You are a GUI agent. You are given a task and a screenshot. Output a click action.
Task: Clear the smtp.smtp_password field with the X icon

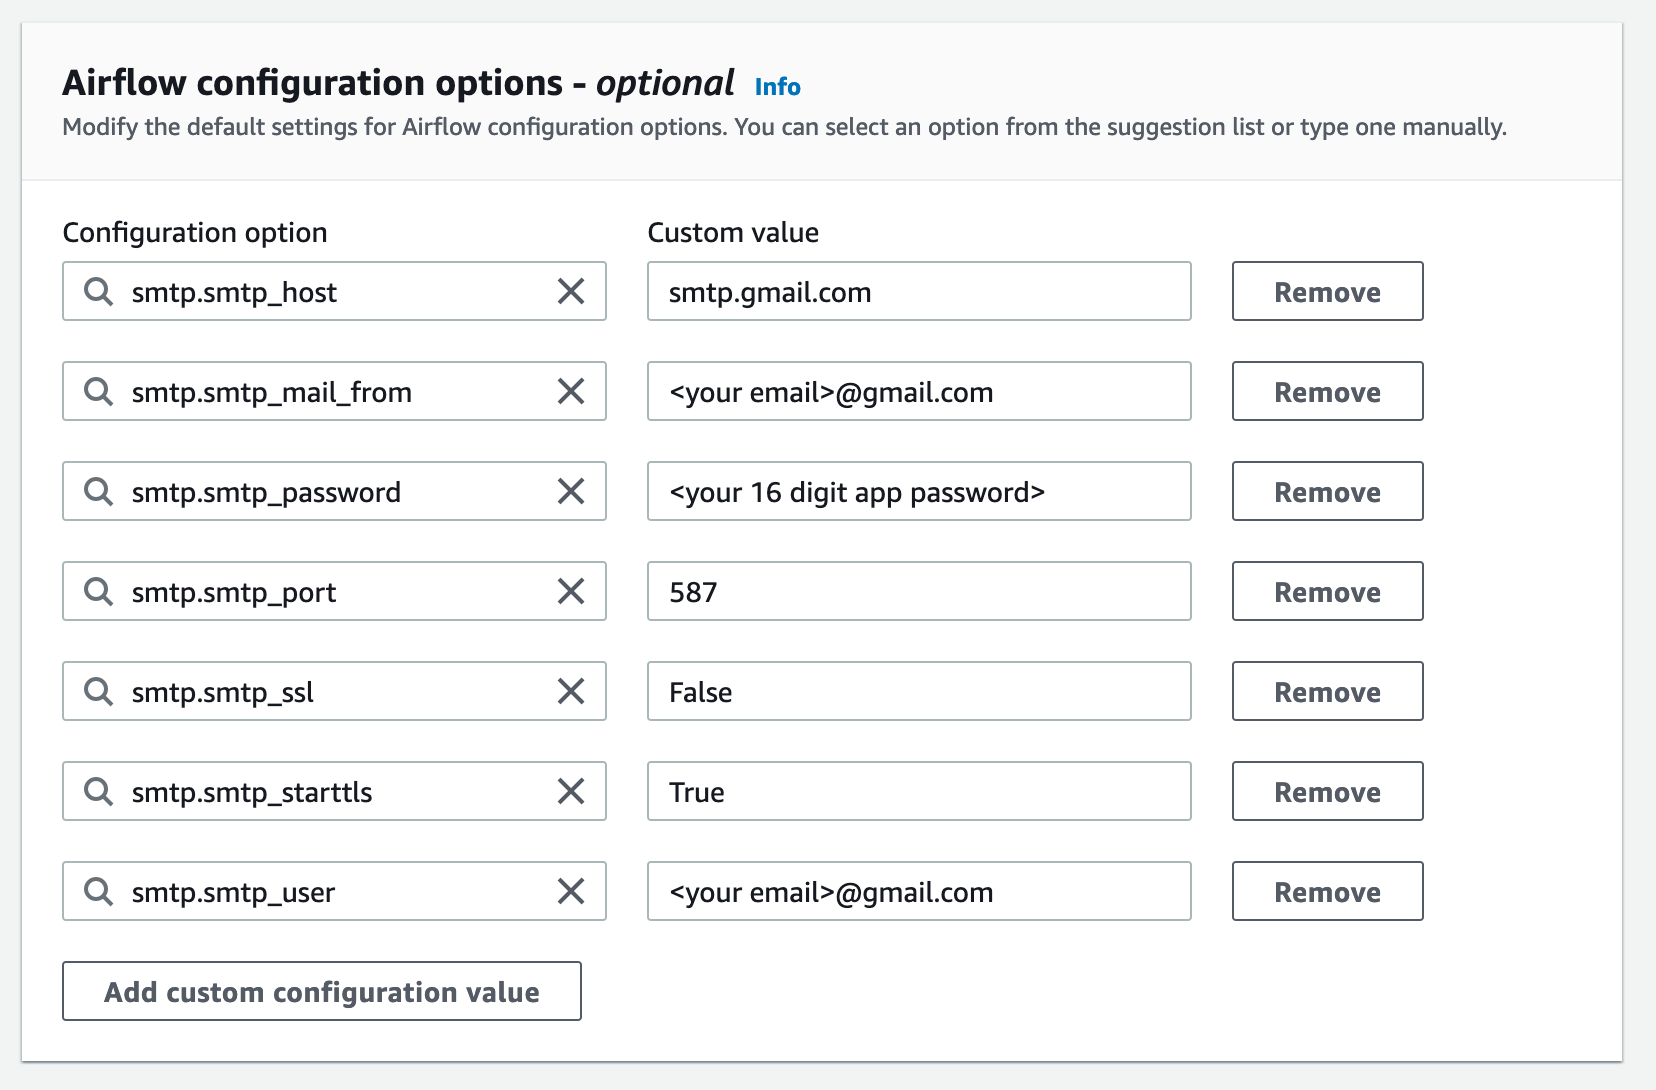coord(571,491)
